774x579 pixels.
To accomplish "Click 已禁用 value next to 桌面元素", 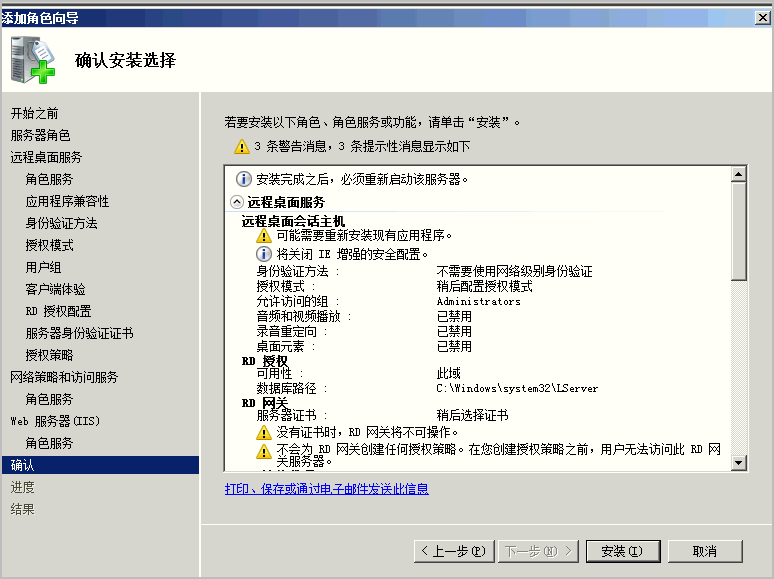I will pos(454,347).
